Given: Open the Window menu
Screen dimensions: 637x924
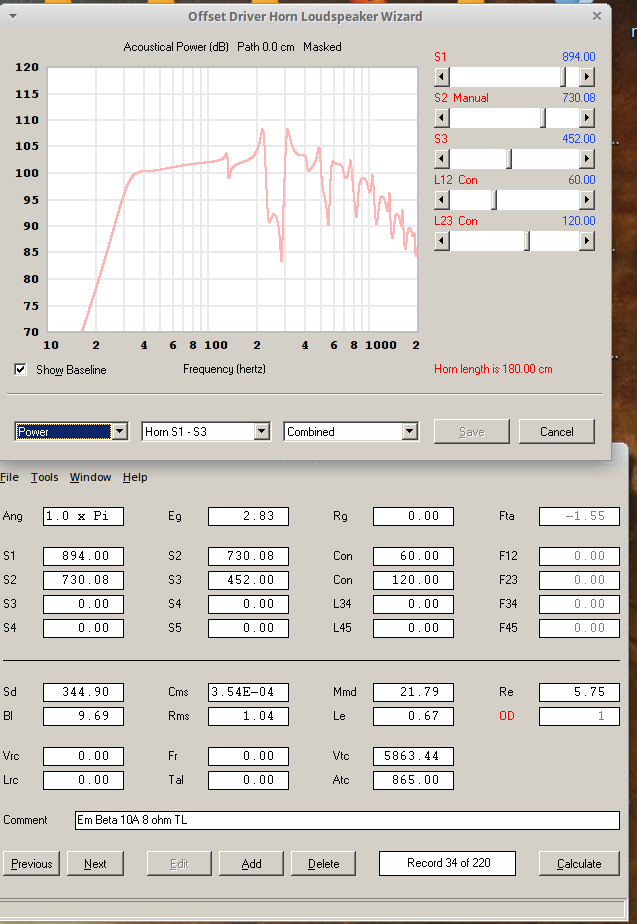Looking at the screenshot, I should 90,477.
